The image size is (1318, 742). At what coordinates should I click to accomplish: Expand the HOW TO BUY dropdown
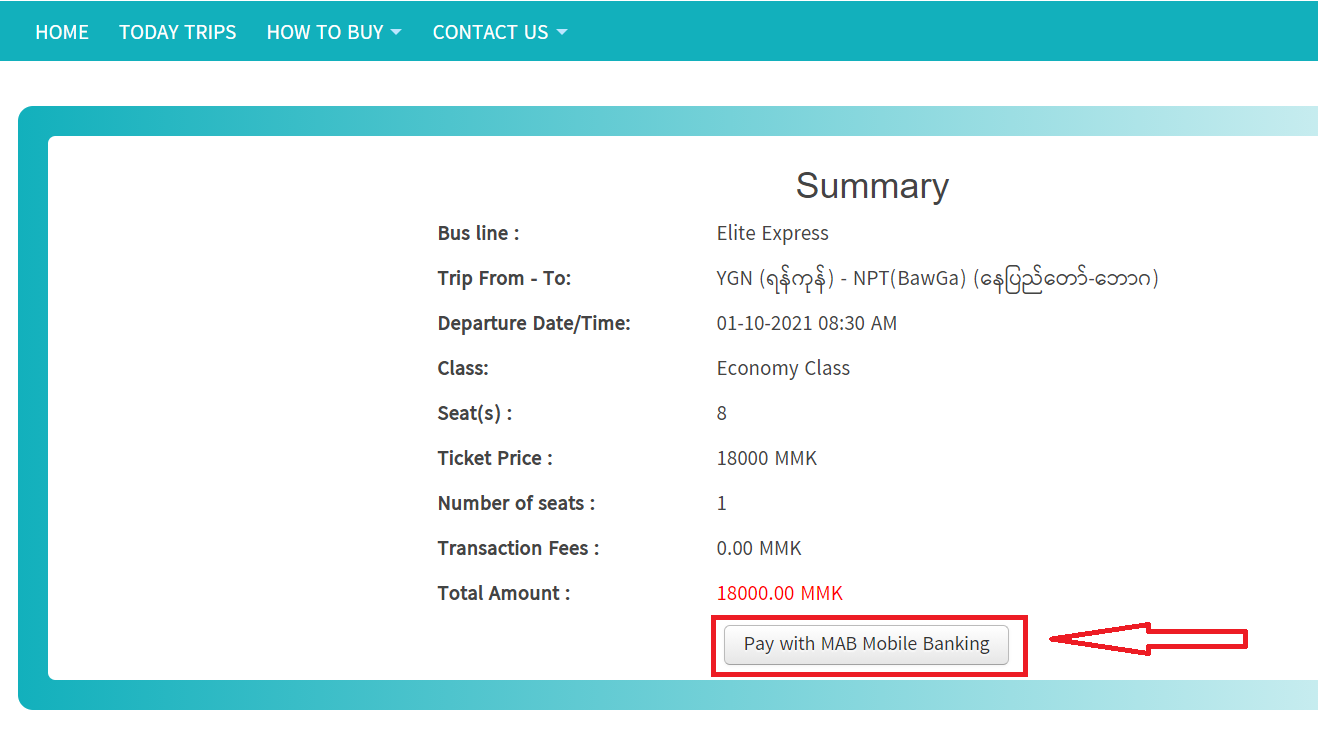coord(334,32)
